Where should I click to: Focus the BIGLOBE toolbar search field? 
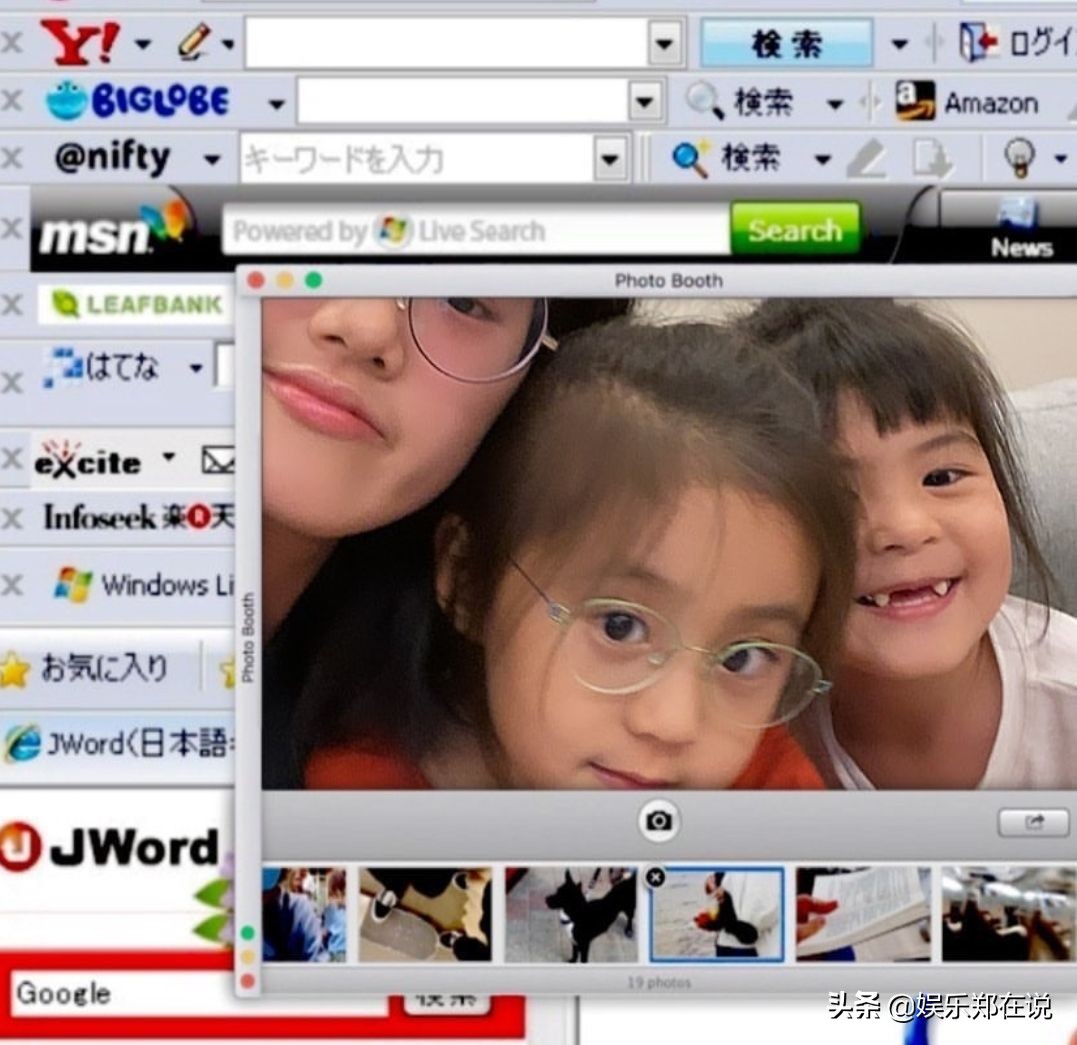click(x=462, y=101)
